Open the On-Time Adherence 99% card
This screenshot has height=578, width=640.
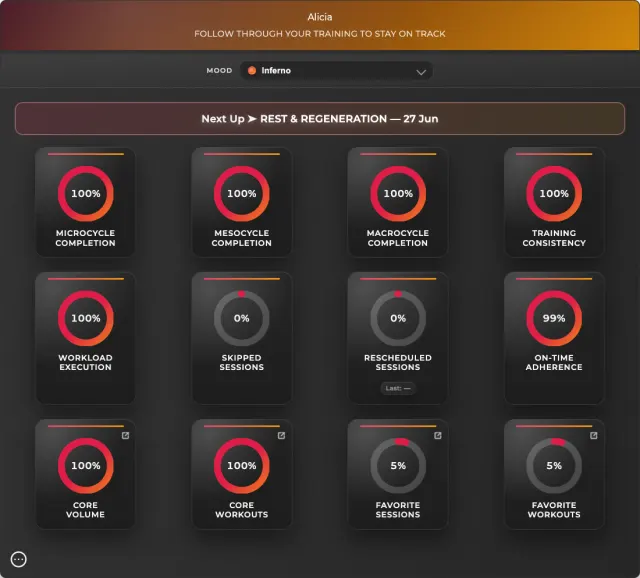(554, 338)
